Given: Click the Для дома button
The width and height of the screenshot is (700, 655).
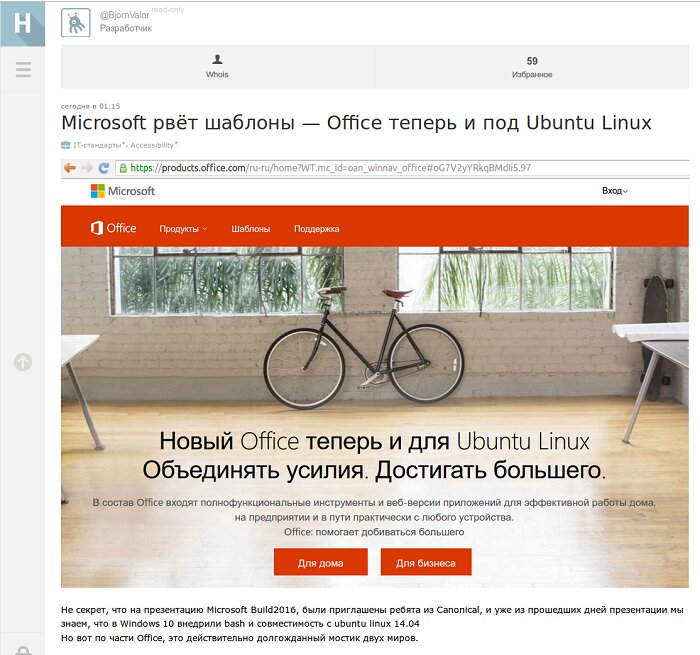Looking at the screenshot, I should [321, 562].
